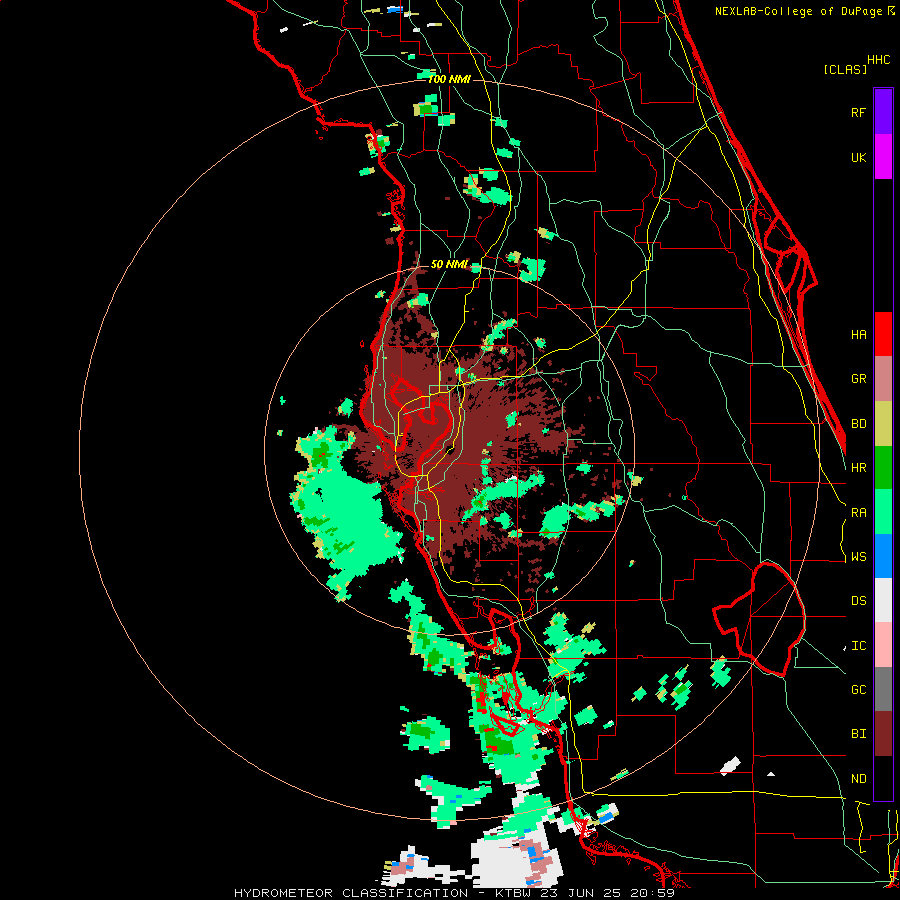Viewport: 900px width, 900px height.
Task: Select the GR dusty pink legend swatch
Action: [883, 379]
